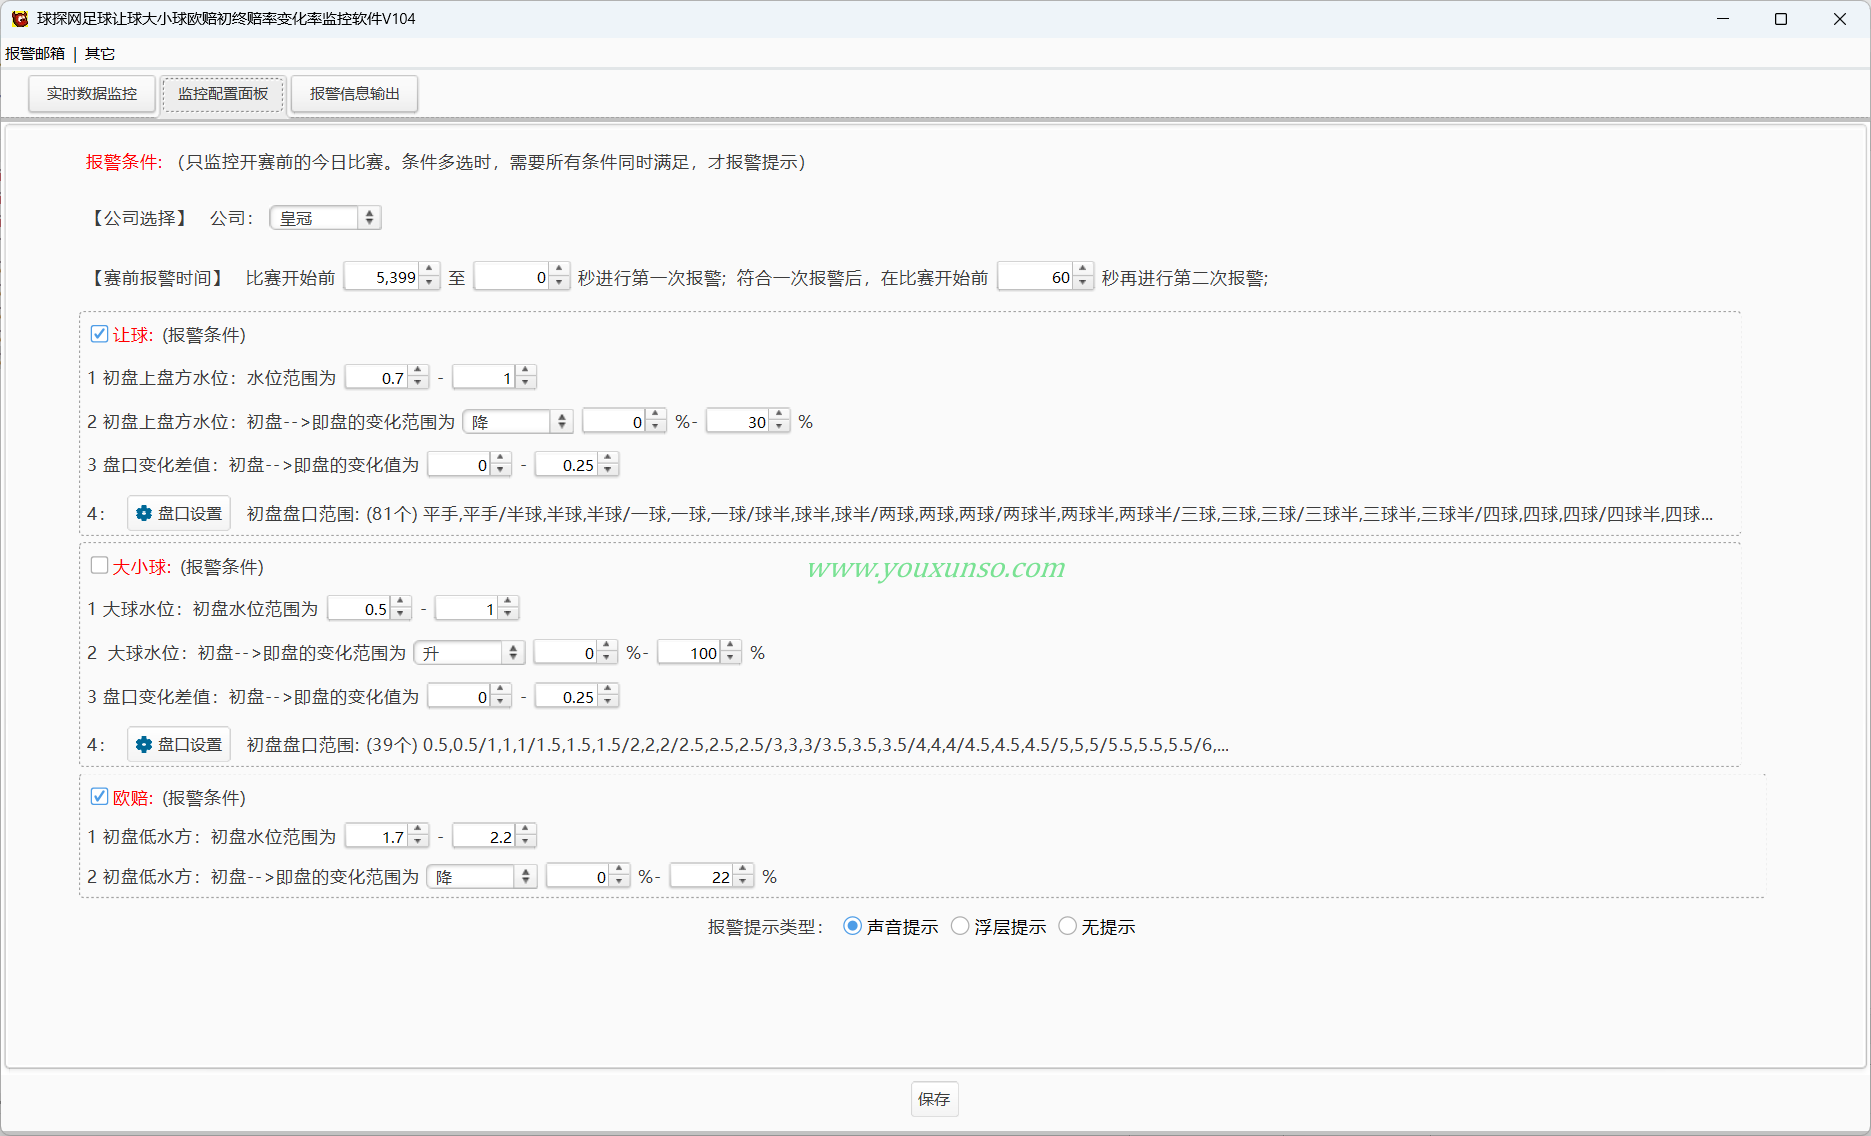Open 让球 change direction dropdown showing 降
The height and width of the screenshot is (1136, 1871).
(517, 422)
